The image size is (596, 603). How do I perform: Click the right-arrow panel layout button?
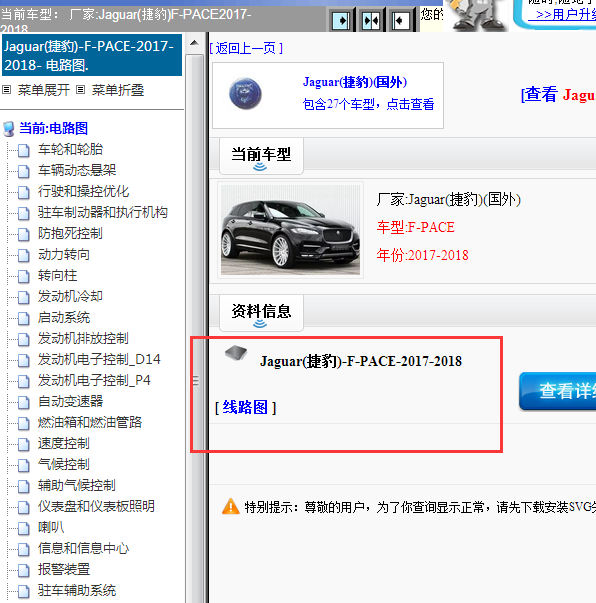(x=341, y=20)
